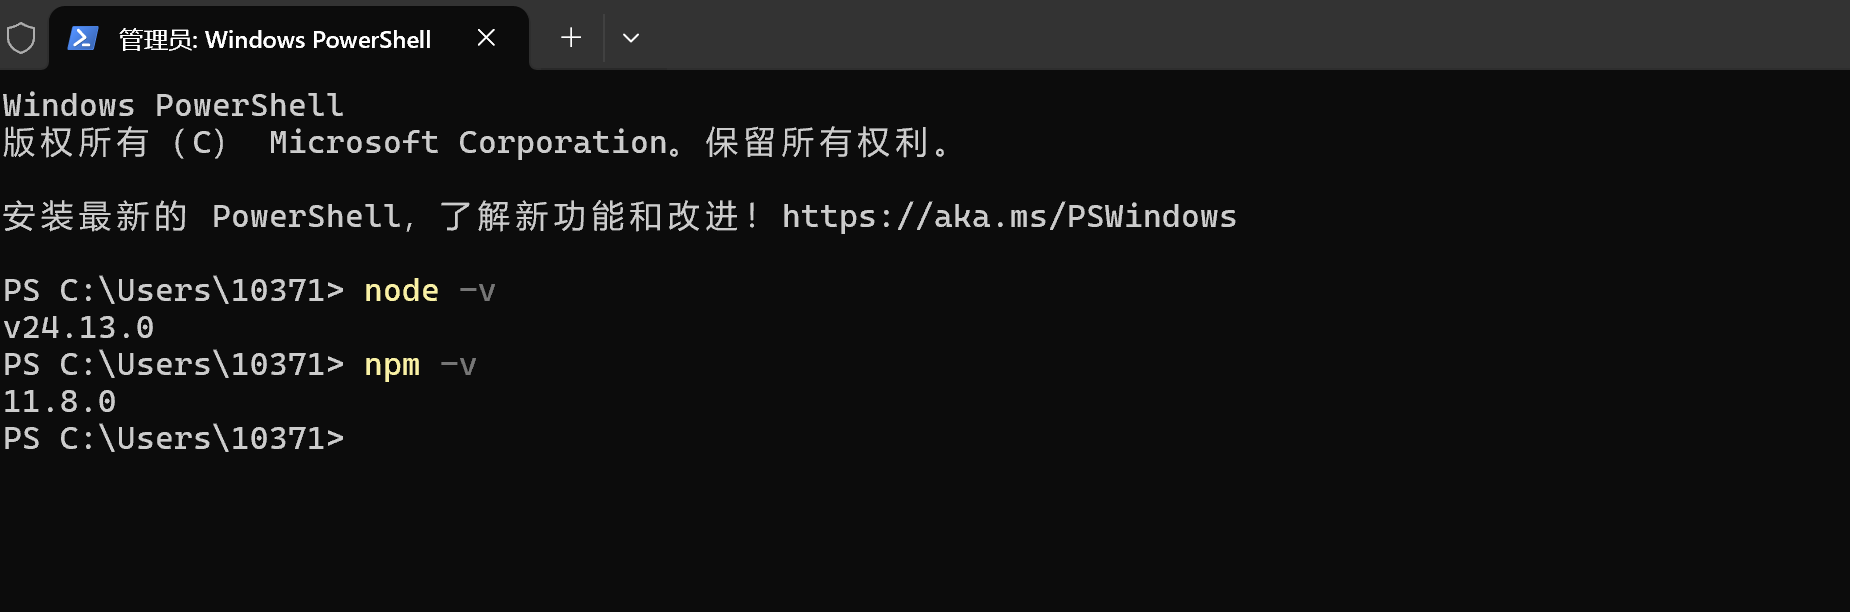This screenshot has width=1850, height=612.
Task: Click the v24.13.0 version output line
Action: tap(79, 327)
